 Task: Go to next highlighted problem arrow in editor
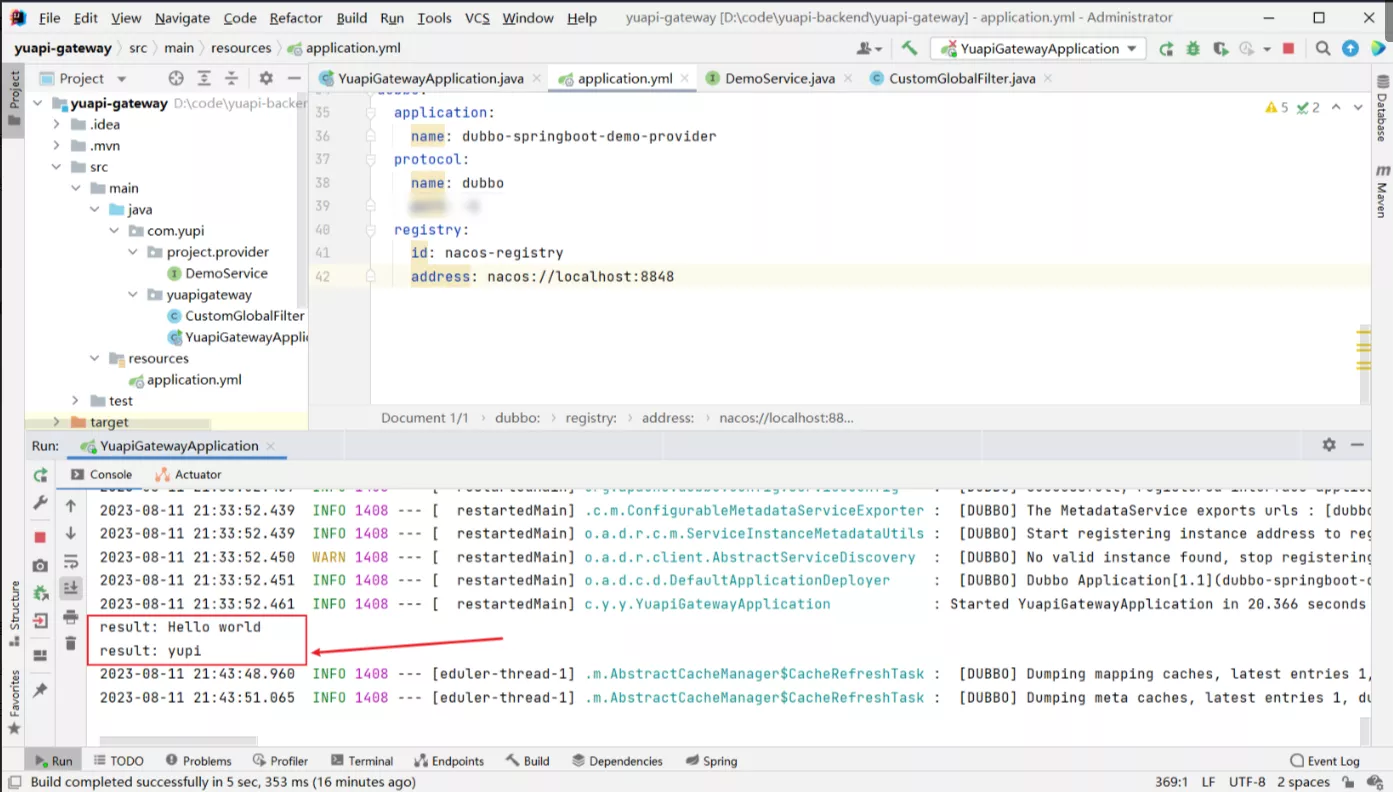tap(1359, 107)
